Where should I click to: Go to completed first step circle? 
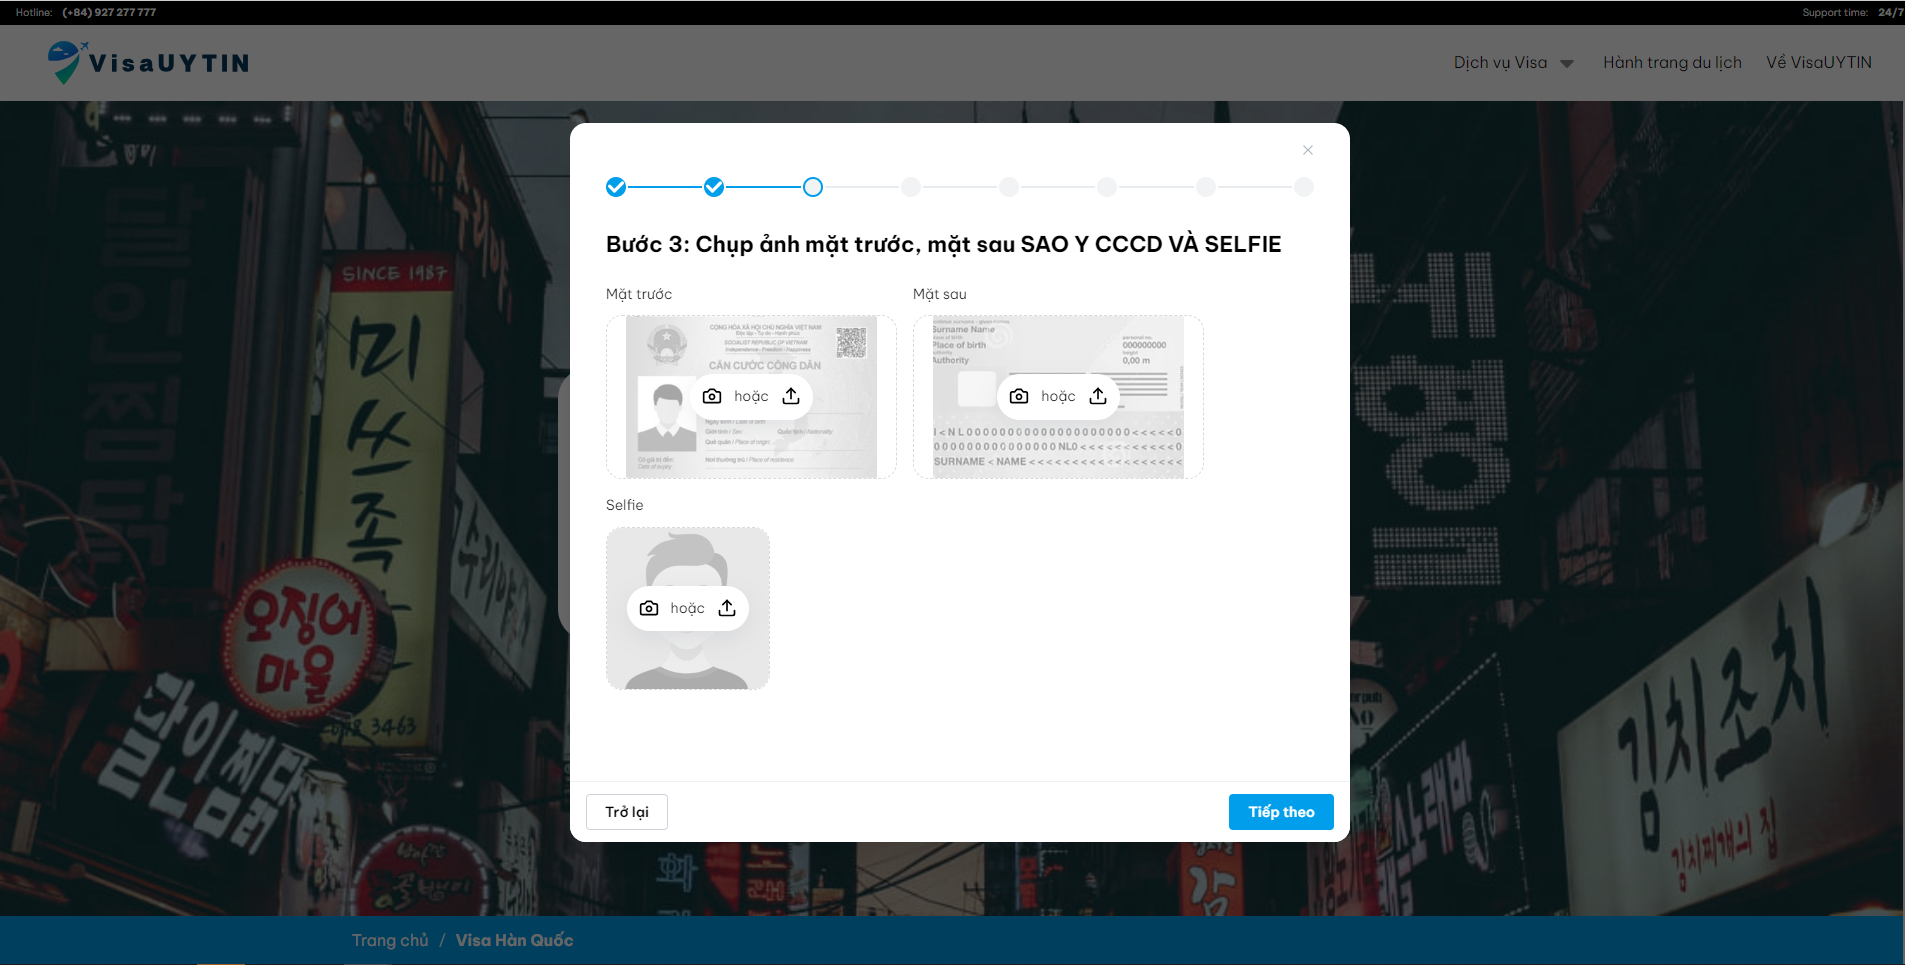(616, 187)
